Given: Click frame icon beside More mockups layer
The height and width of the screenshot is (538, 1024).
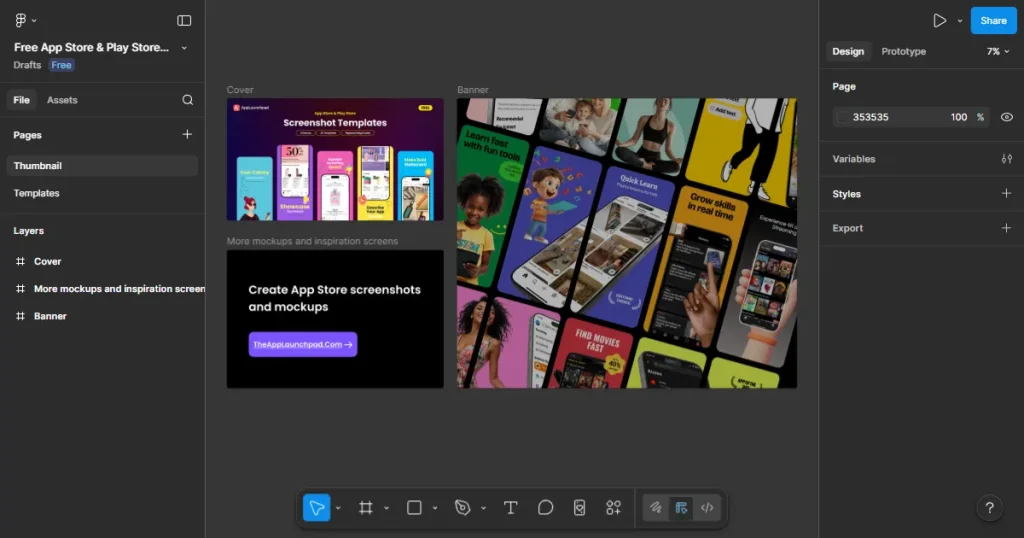Looking at the screenshot, I should coord(20,289).
